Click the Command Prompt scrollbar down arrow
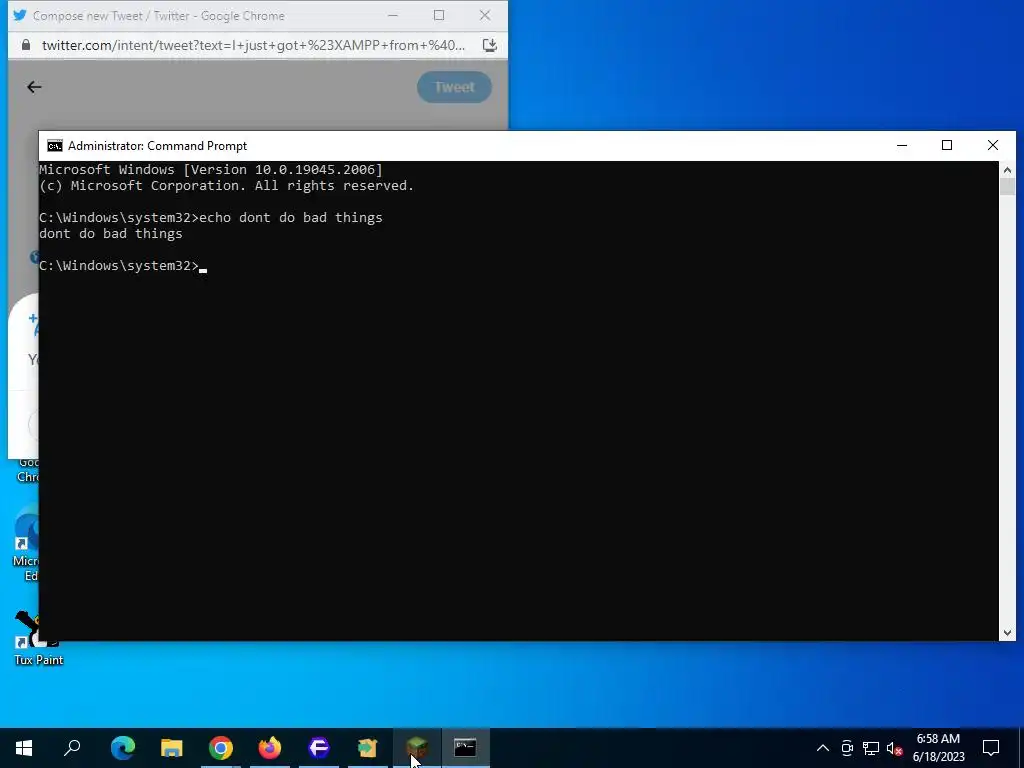This screenshot has height=768, width=1024. (x=1007, y=632)
